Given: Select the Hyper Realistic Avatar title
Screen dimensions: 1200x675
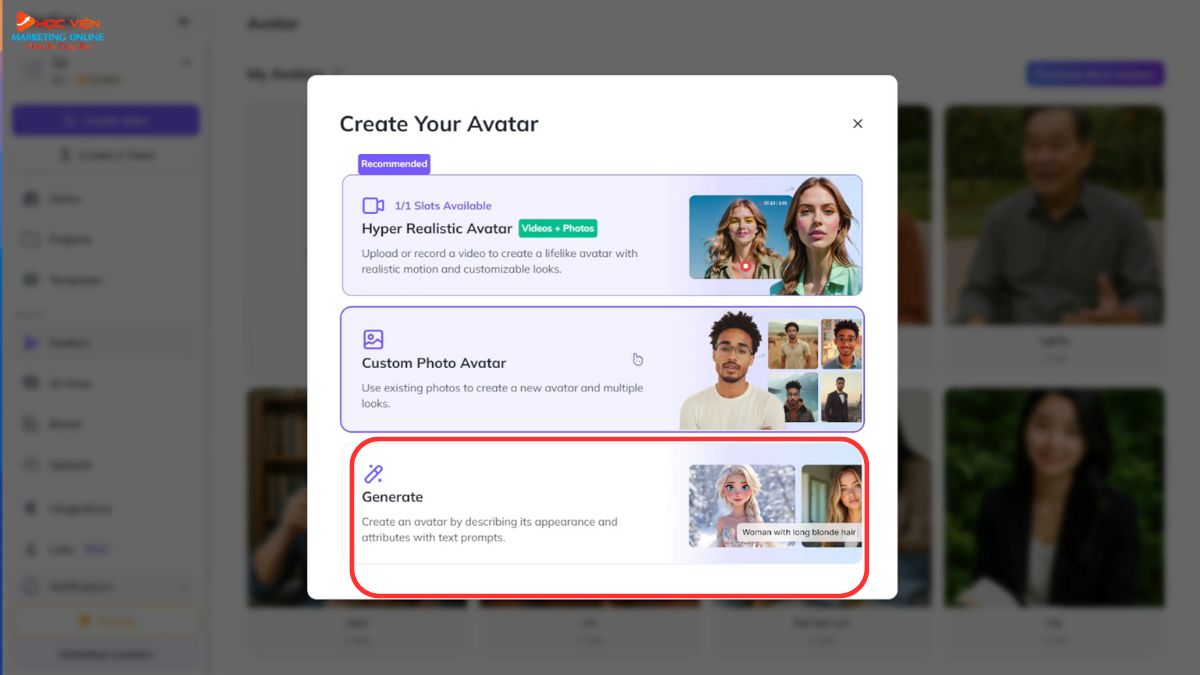Looking at the screenshot, I should point(437,228).
